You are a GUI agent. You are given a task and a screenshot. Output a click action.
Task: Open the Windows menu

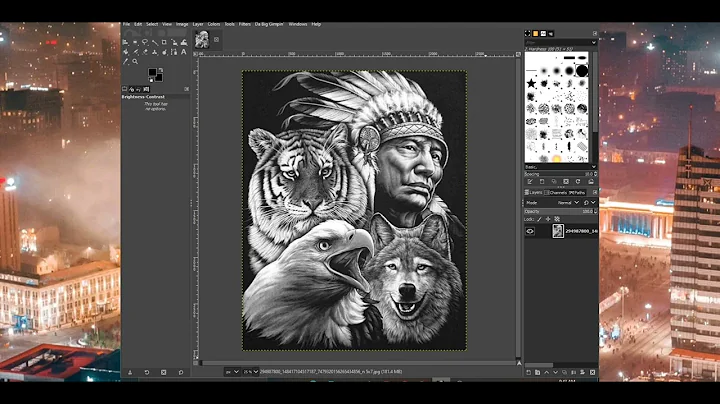tap(298, 24)
